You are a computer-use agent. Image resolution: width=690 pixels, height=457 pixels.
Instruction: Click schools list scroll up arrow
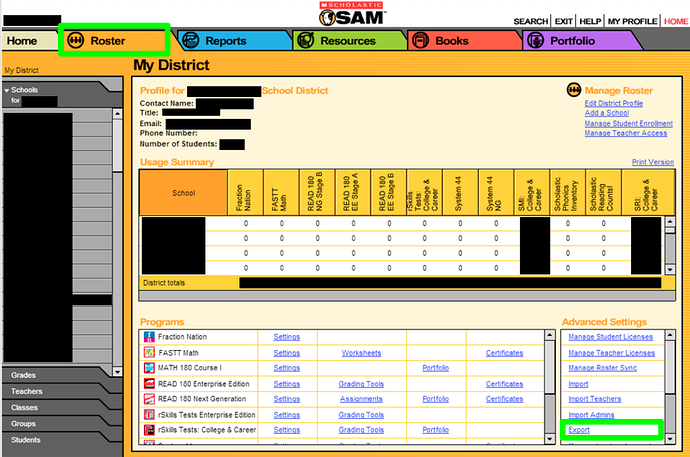click(x=117, y=113)
